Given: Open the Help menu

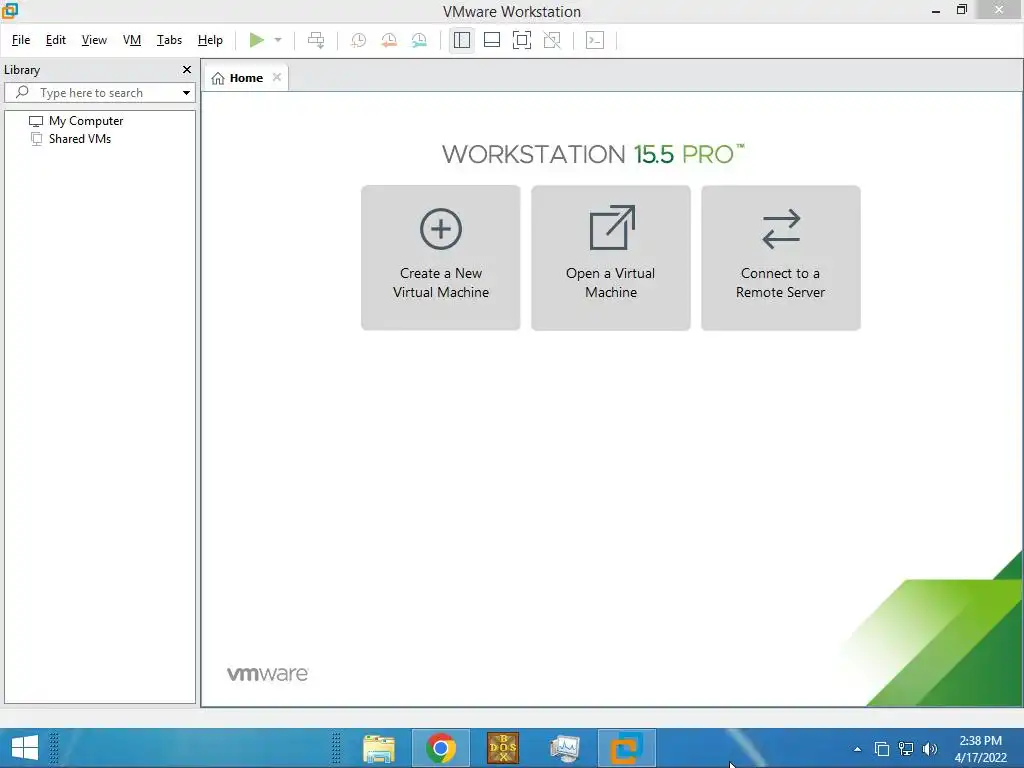Looking at the screenshot, I should (210, 40).
